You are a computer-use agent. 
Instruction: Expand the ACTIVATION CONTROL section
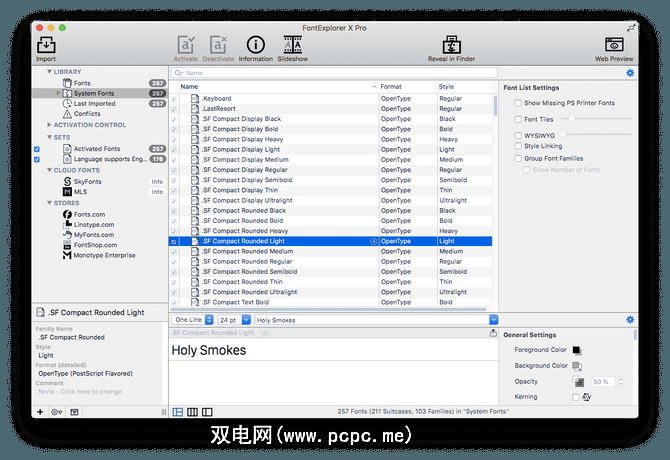coord(50,125)
